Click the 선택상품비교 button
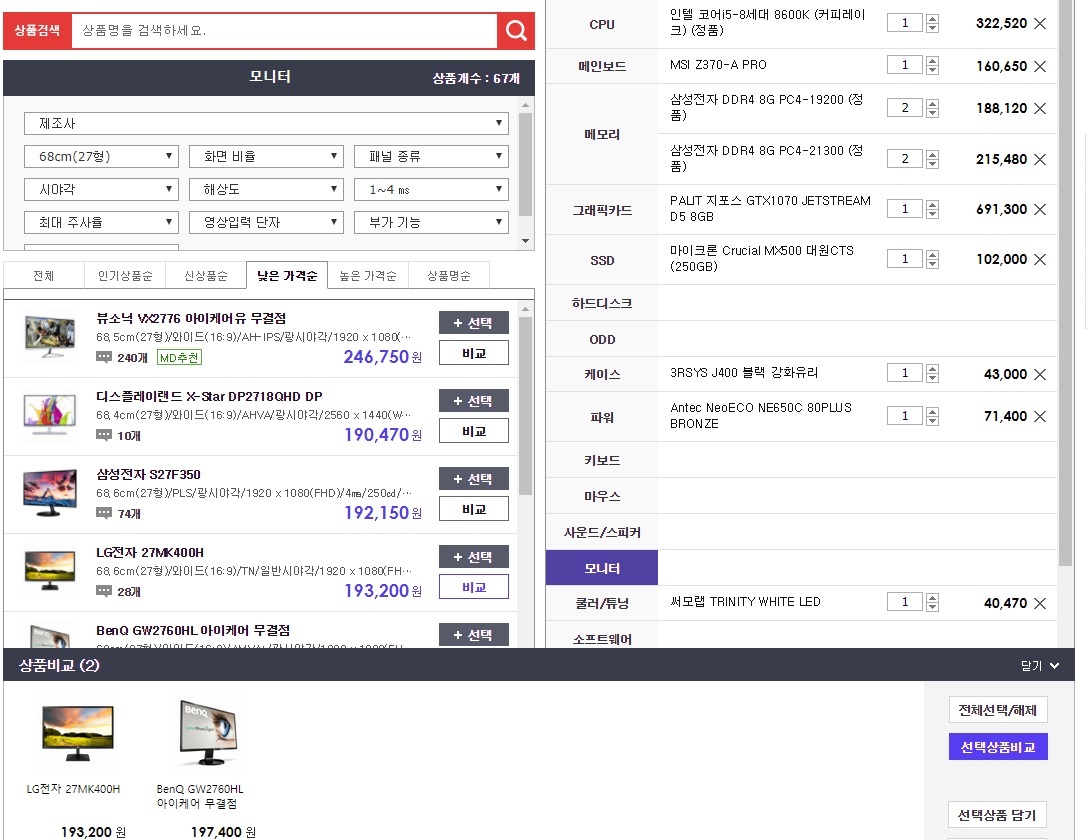Image resolution: width=1087 pixels, height=840 pixels. click(998, 747)
